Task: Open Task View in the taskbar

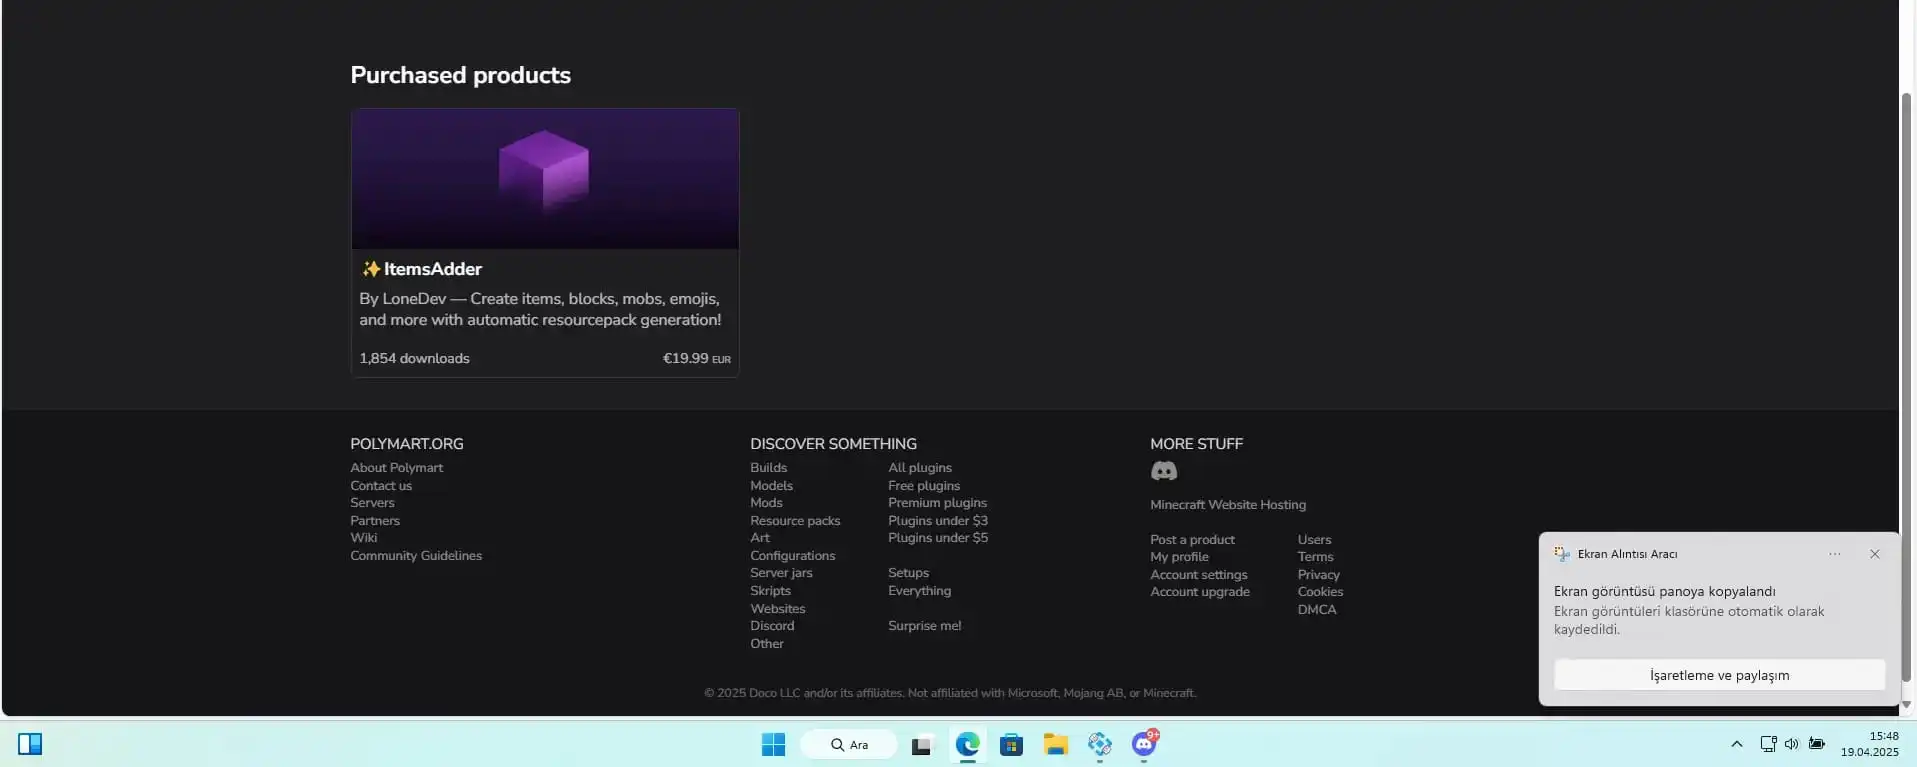Action: [x=921, y=744]
